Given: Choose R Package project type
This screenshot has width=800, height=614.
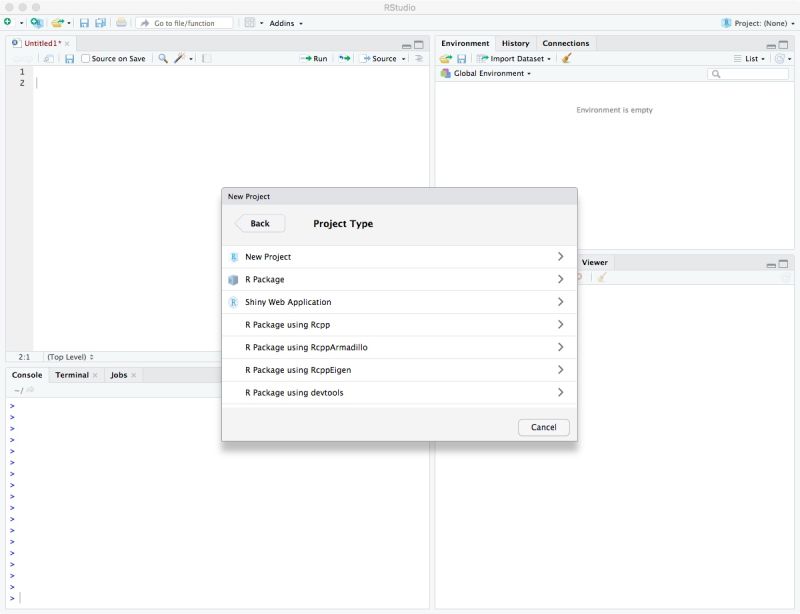Looking at the screenshot, I should (x=399, y=279).
